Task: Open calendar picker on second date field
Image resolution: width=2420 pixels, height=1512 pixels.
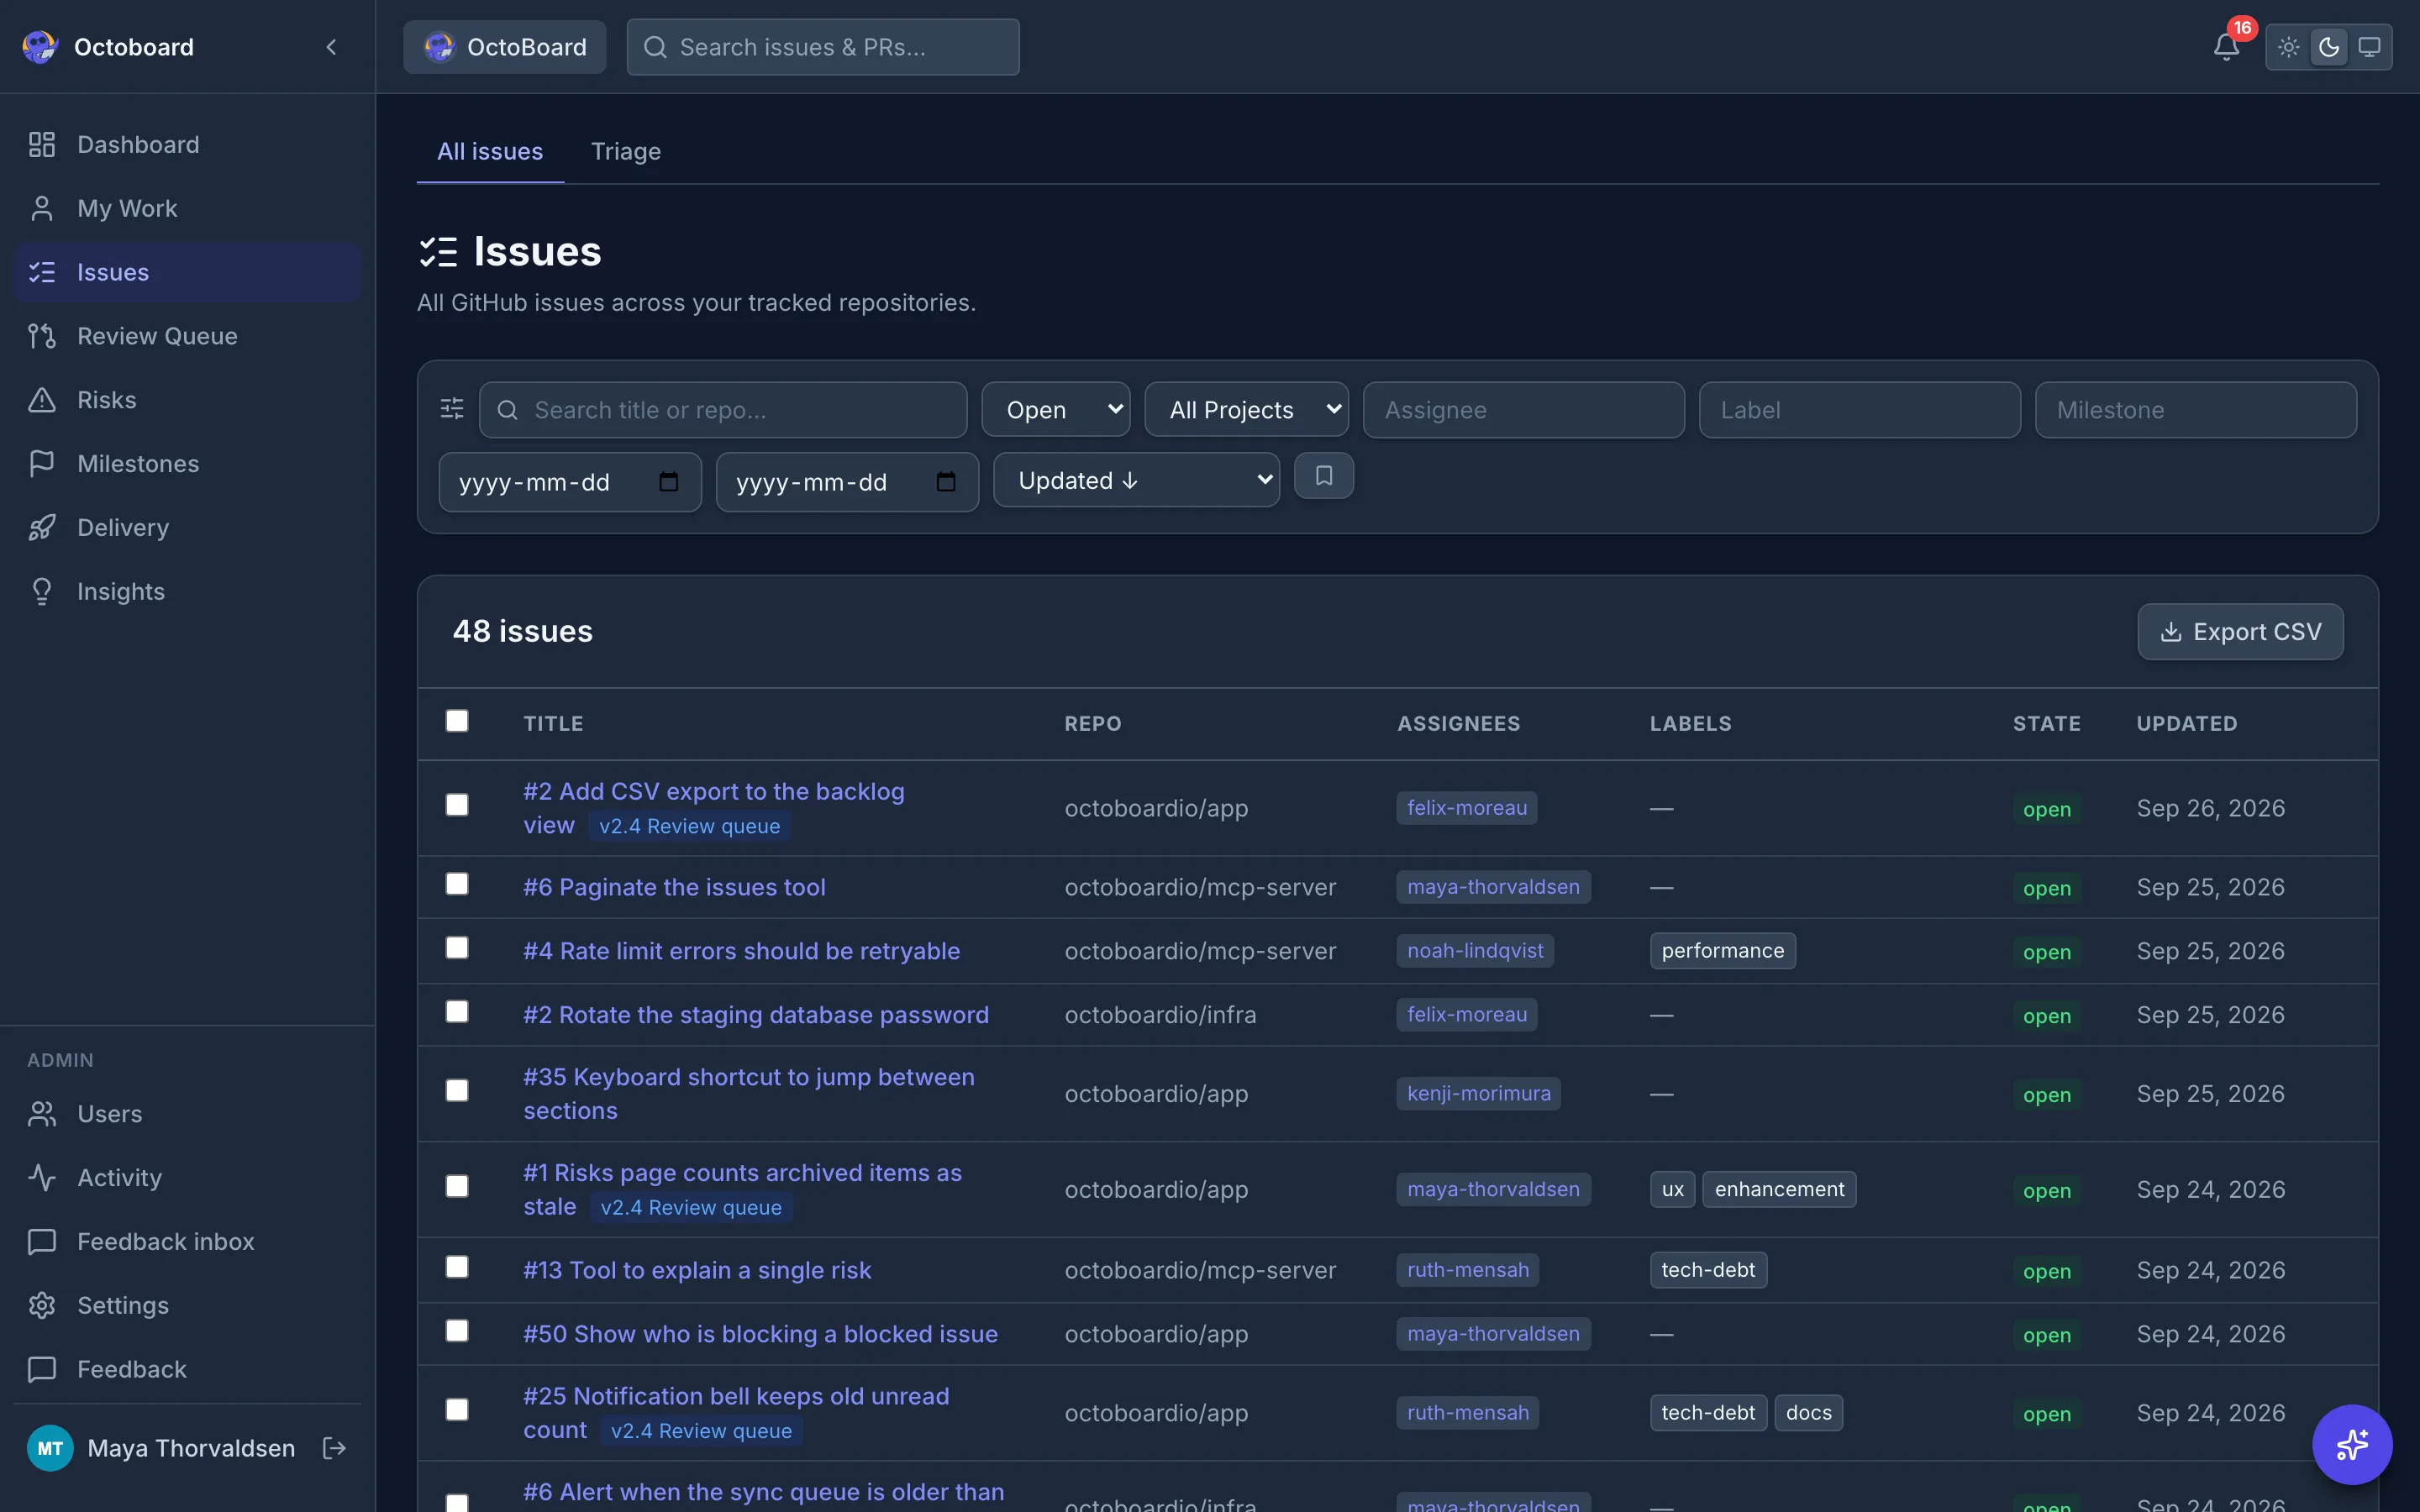Action: coord(945,482)
